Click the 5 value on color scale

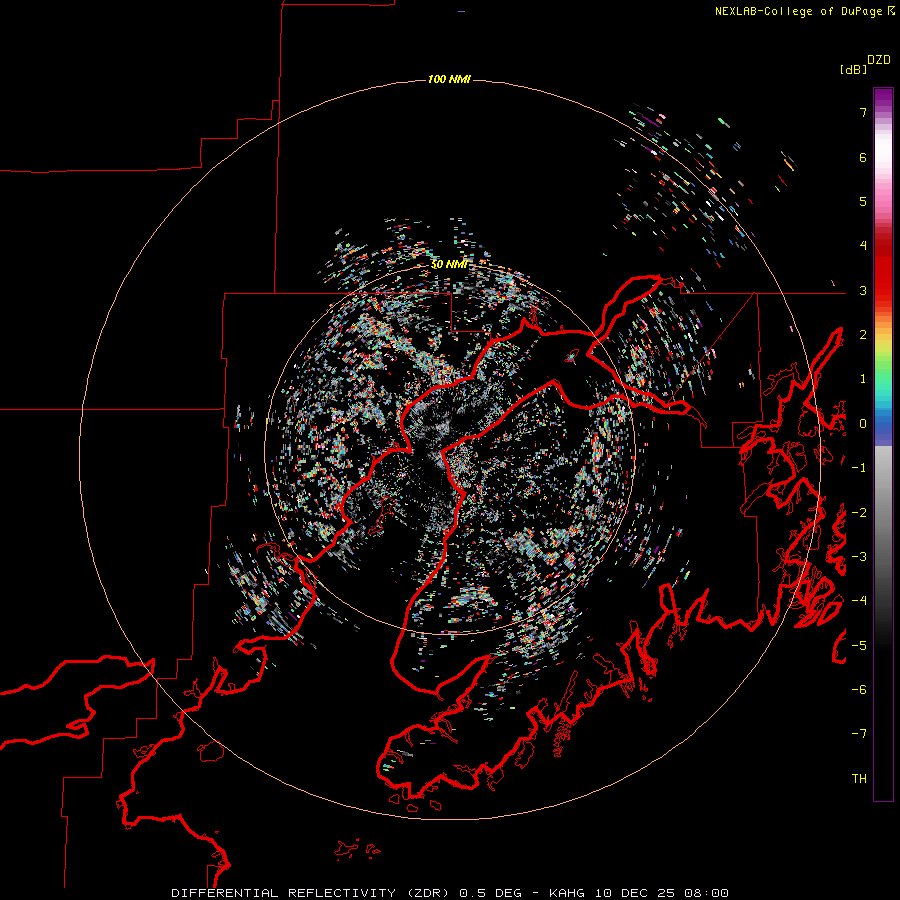[863, 201]
